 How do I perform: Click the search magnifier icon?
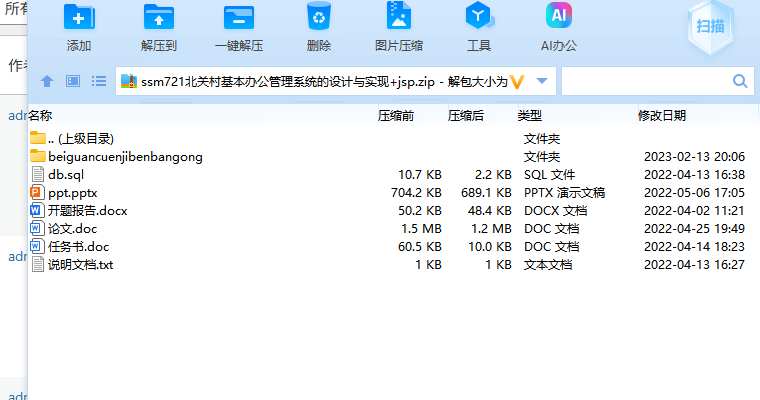pyautogui.click(x=741, y=81)
